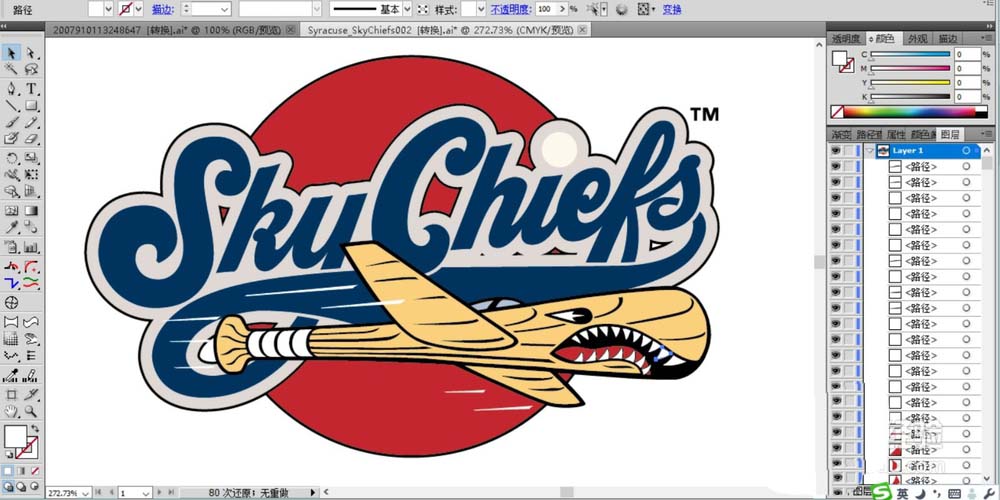Viewport: 1000px width, 500px height.
Task: Switch to the Syracuse_SkyChiefs002 document tab
Action: click(446, 29)
